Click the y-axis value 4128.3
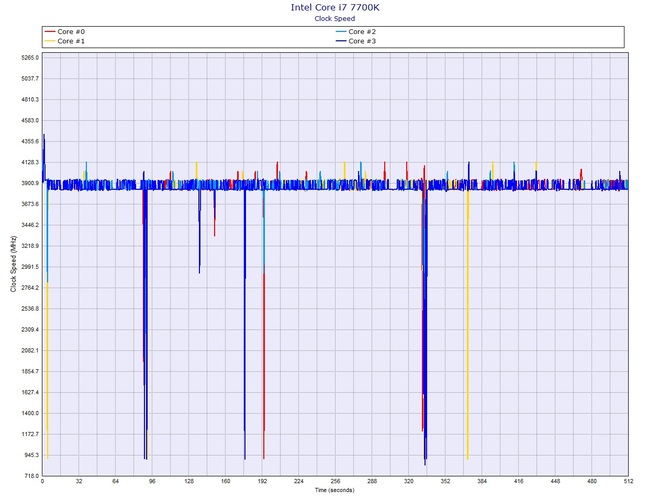The height and width of the screenshot is (502, 670). (30, 162)
